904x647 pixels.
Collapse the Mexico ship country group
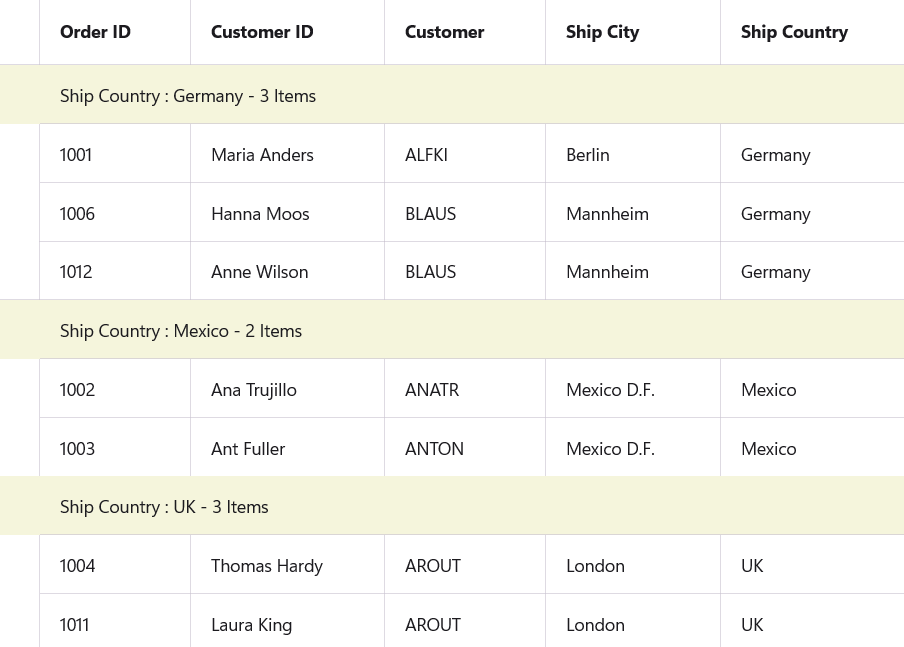[x=20, y=330]
